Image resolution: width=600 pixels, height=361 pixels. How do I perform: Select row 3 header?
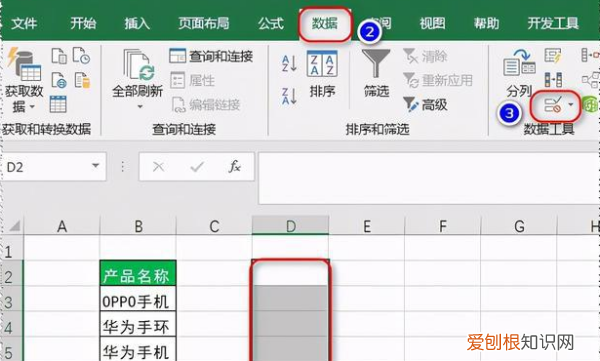(11, 299)
